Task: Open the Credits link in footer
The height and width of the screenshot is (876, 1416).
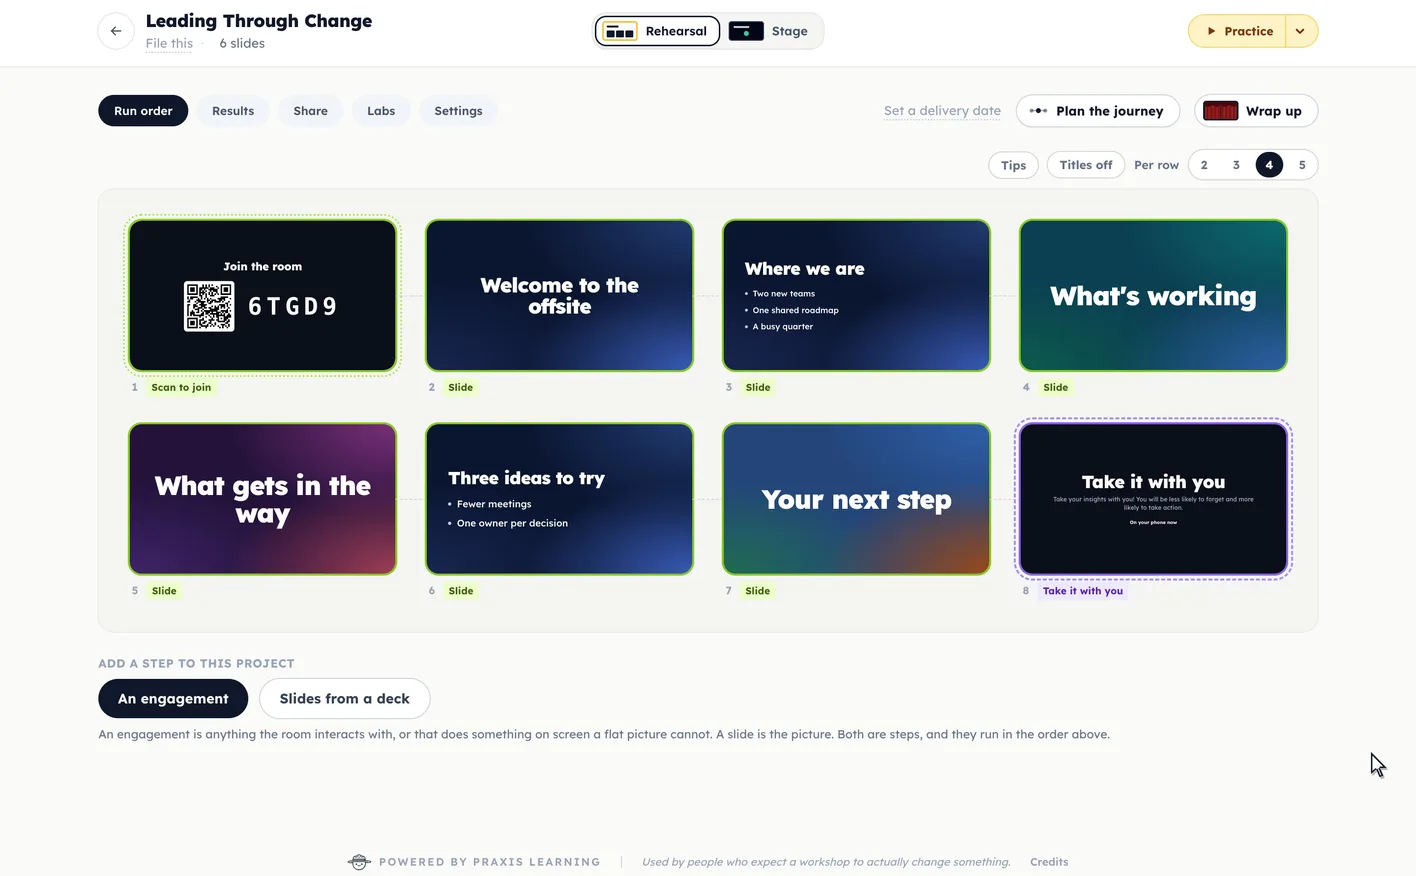Action: (x=1049, y=862)
